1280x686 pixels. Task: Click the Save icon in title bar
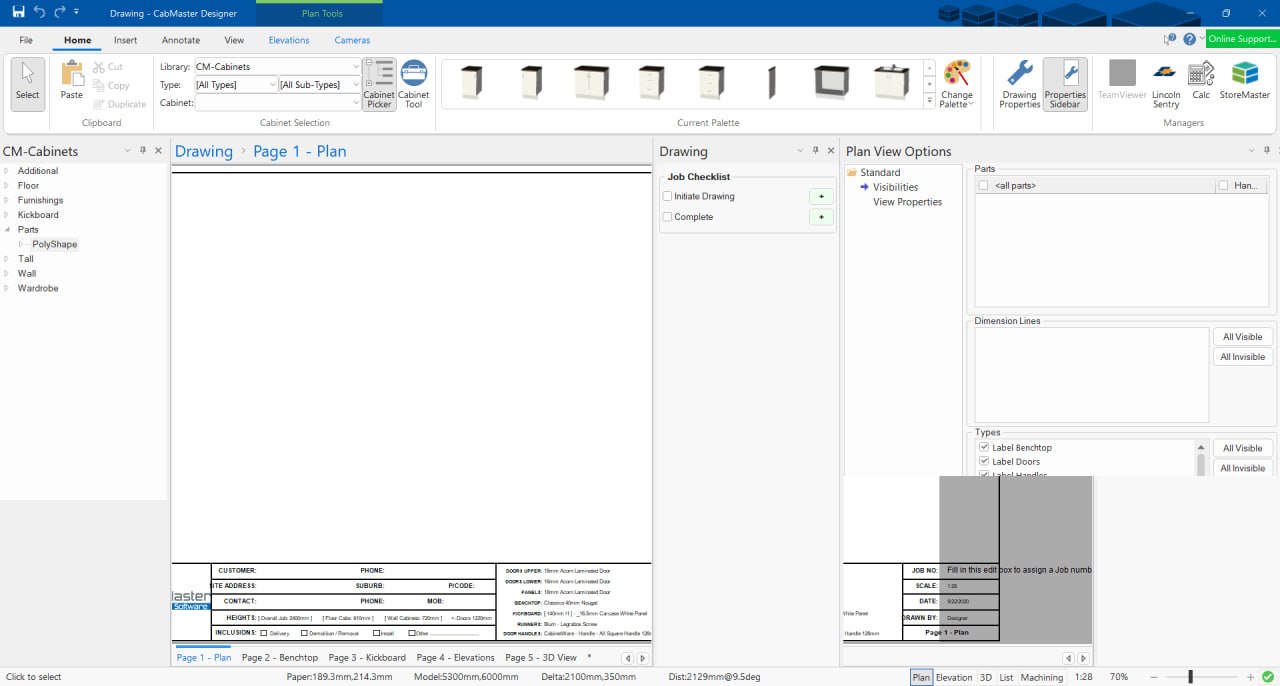click(18, 12)
